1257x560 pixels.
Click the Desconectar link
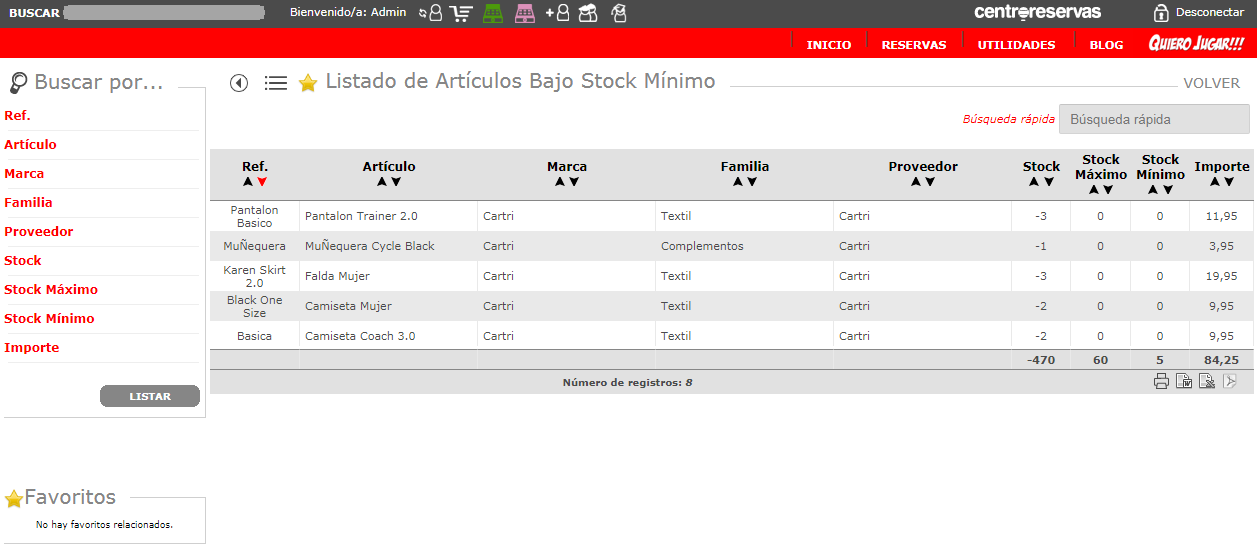click(x=1210, y=13)
